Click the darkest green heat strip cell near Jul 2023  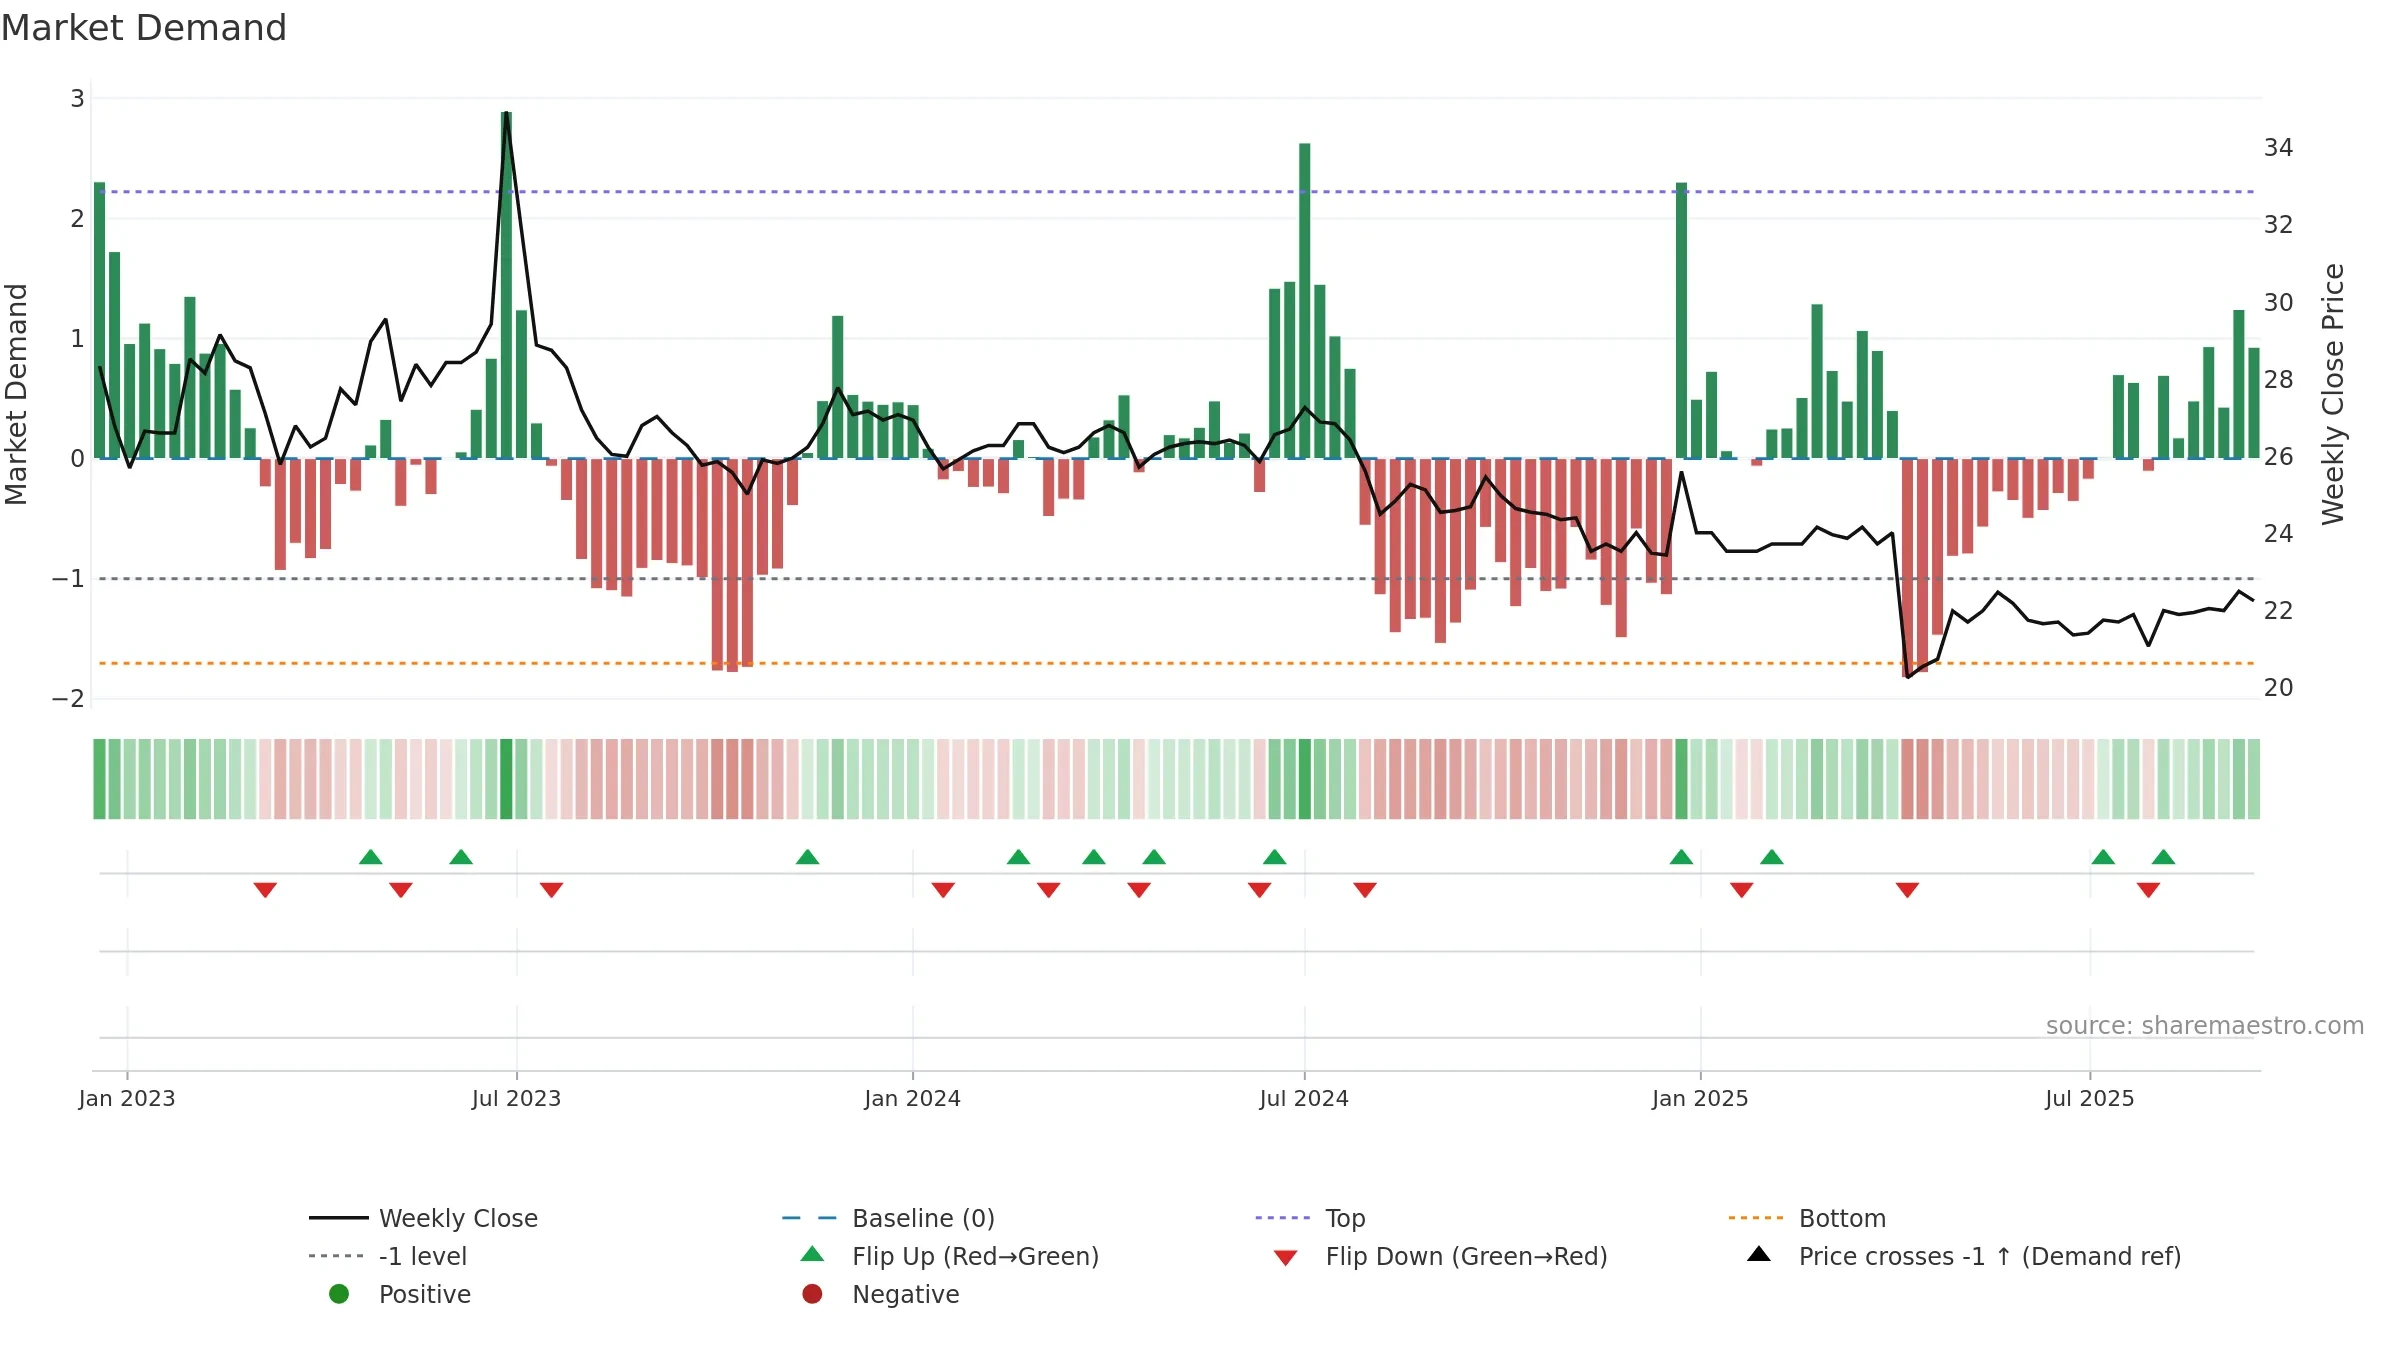(x=506, y=779)
